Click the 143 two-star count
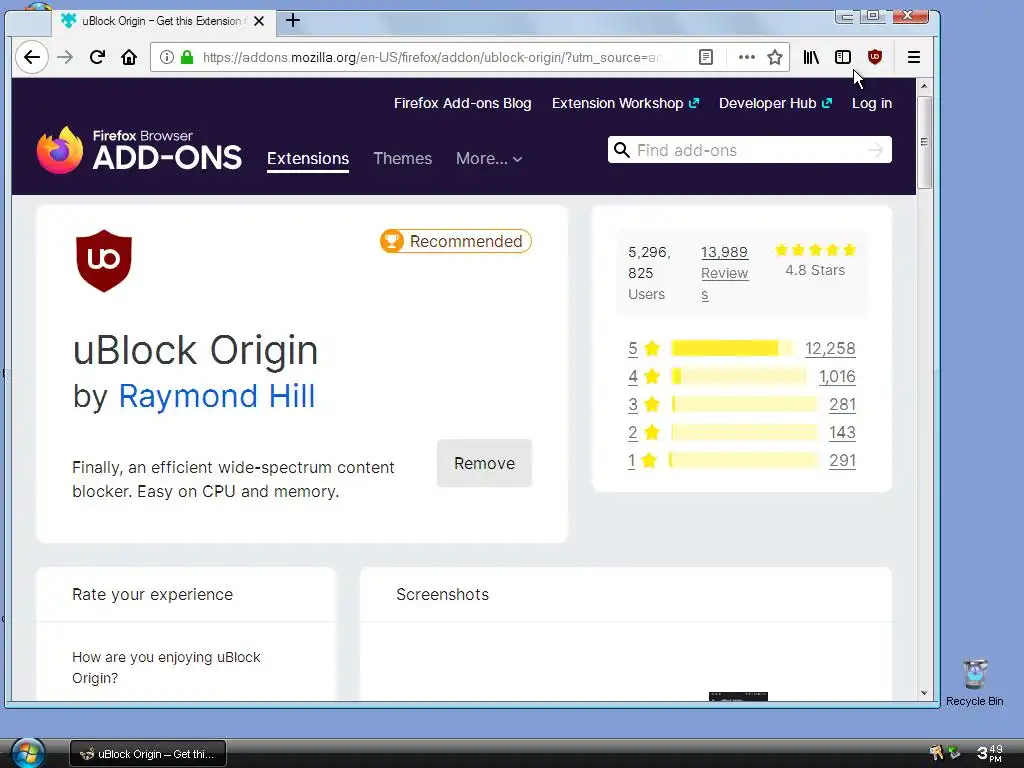 (842, 432)
